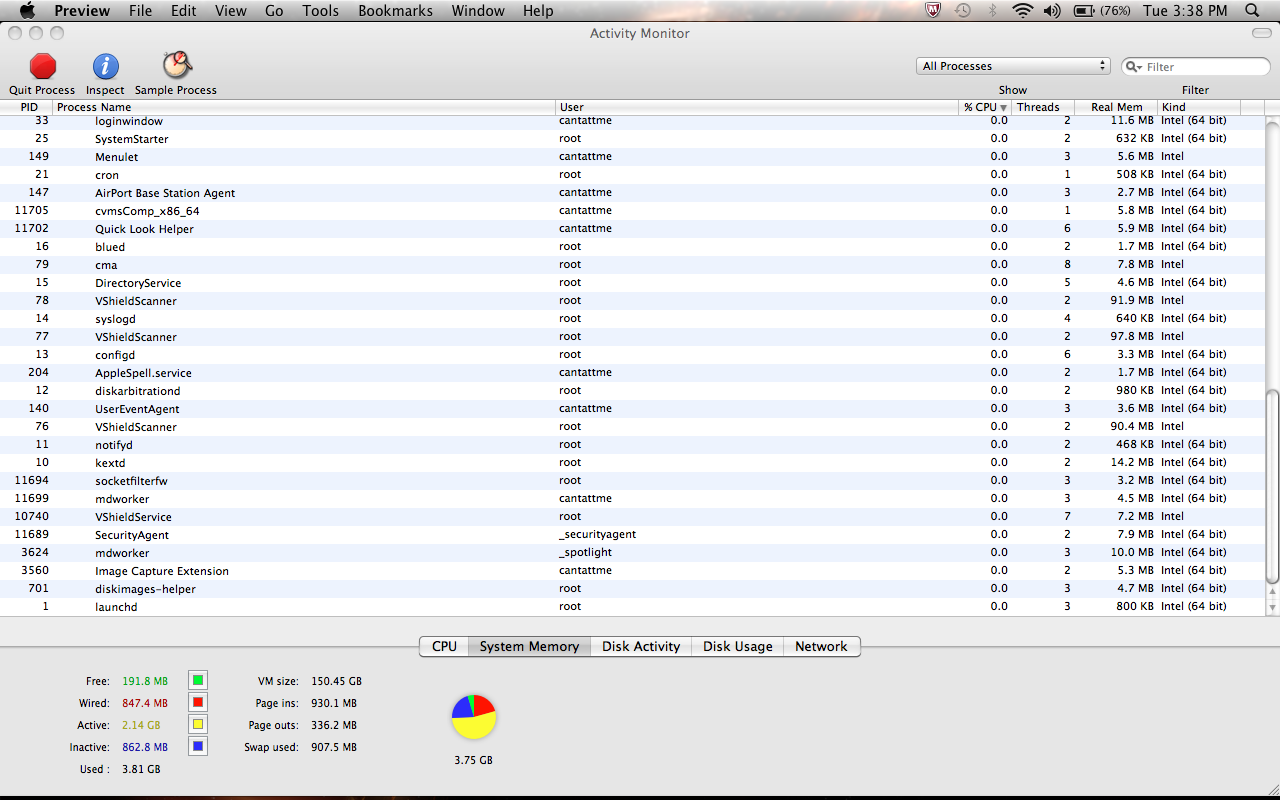Click the process list vertical scrollbar
This screenshot has width=1280, height=800.
[x=1272, y=485]
